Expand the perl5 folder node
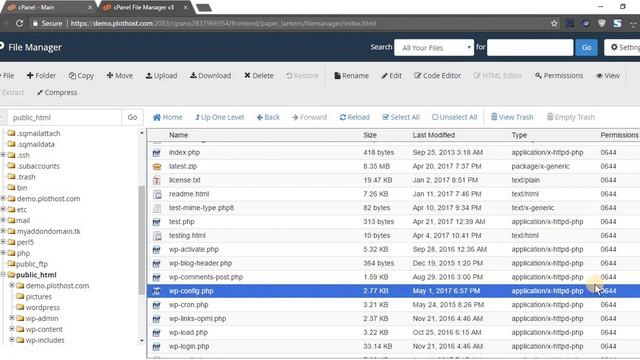Image resolution: width=640 pixels, height=360 pixels. [3, 242]
